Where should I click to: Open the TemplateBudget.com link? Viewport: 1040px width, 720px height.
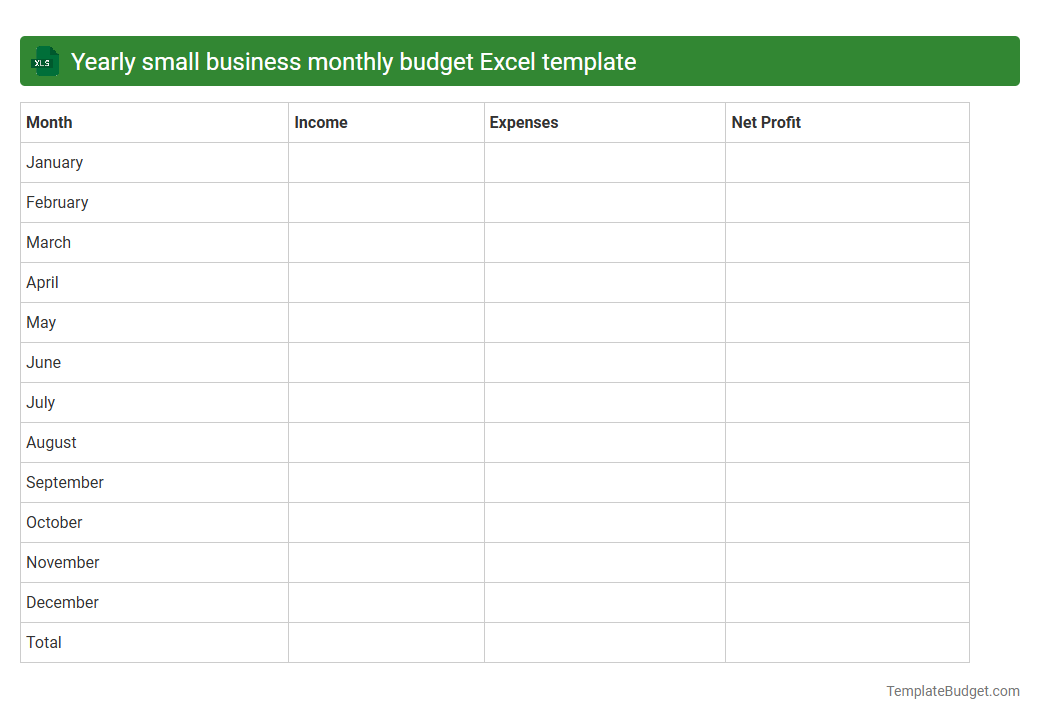point(952,690)
